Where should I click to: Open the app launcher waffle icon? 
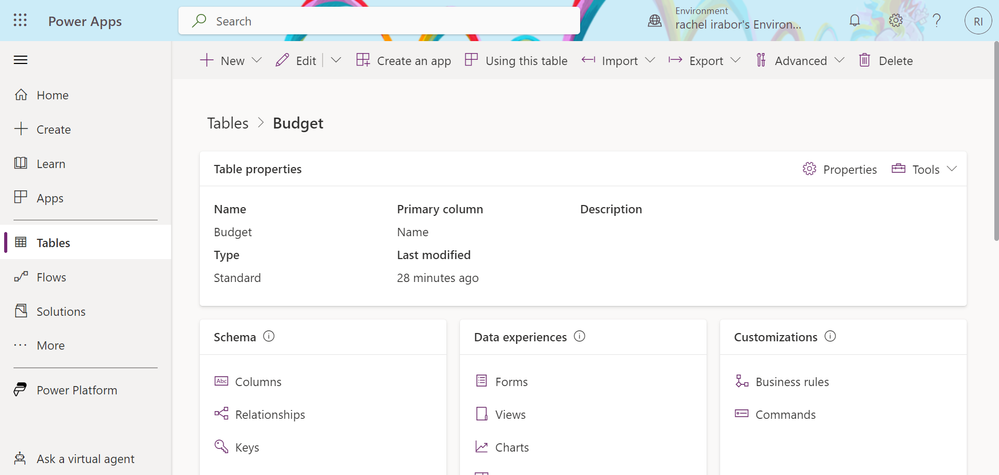(x=20, y=20)
